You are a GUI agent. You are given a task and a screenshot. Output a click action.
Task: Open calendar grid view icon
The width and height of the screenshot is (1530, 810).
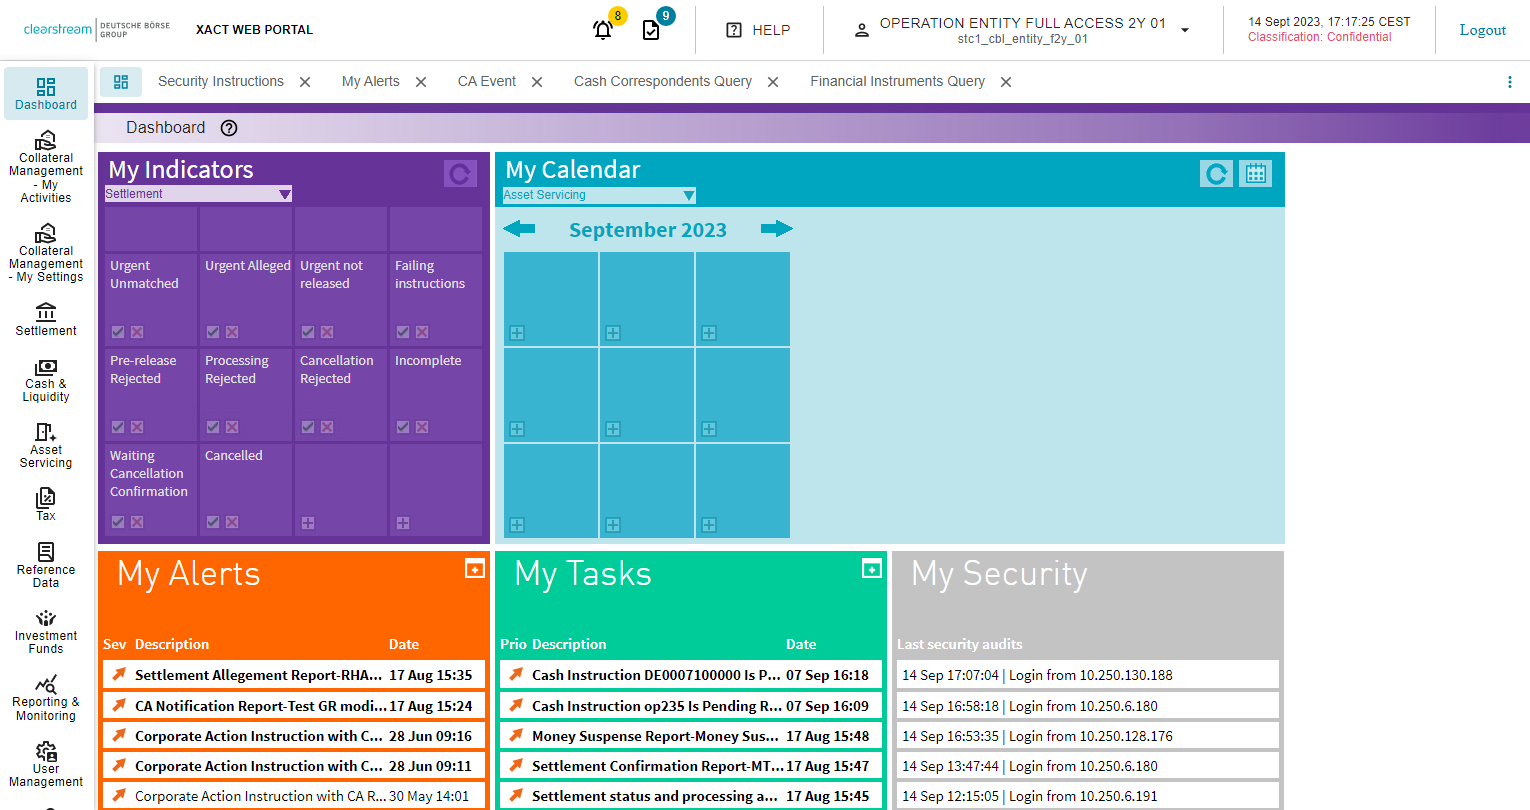(1255, 174)
